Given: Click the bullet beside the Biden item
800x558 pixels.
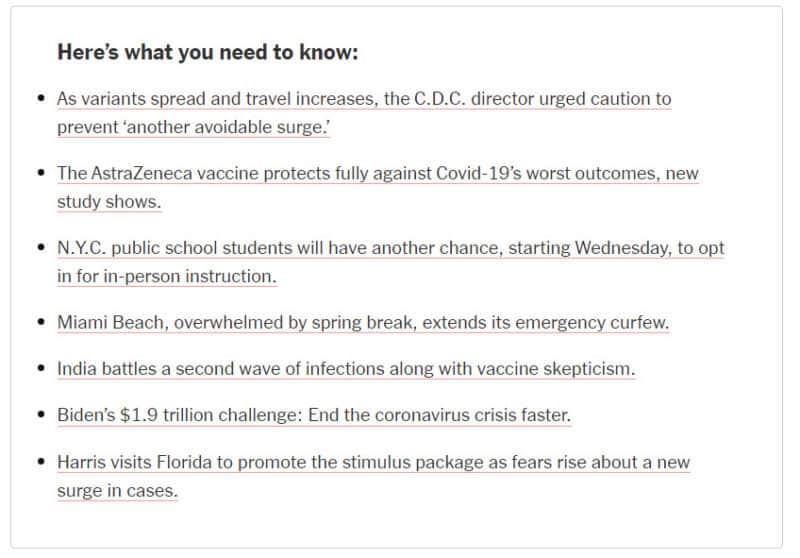Looking at the screenshot, I should click(41, 414).
